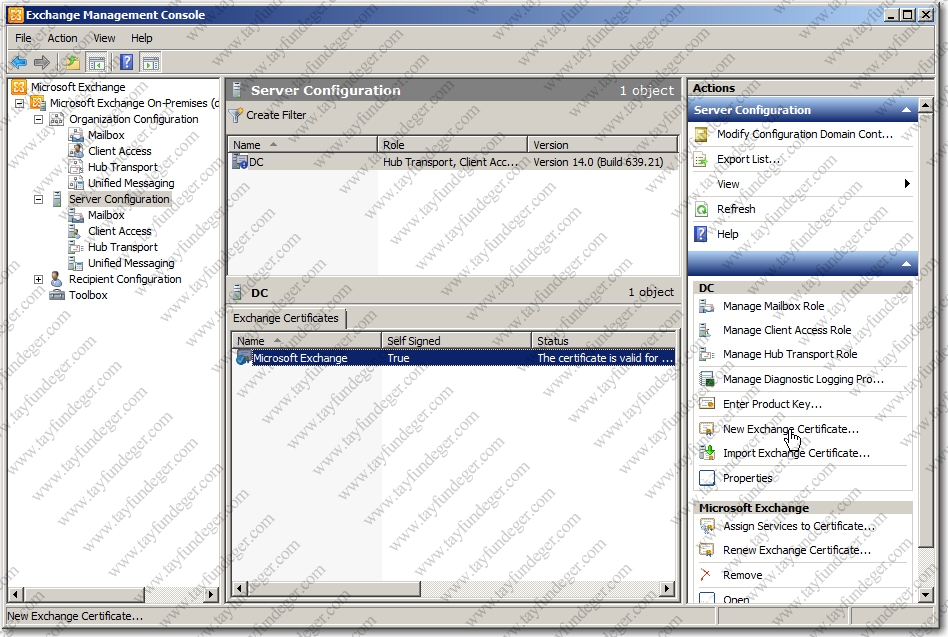
Task: Click the Server Configuration server icon in the tree
Action: coord(57,199)
